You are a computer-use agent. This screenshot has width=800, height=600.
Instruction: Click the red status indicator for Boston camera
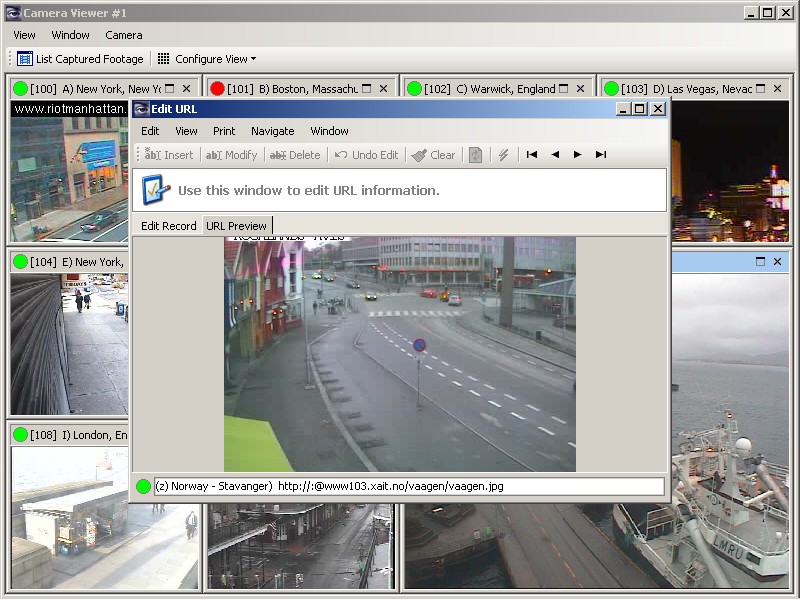click(217, 89)
